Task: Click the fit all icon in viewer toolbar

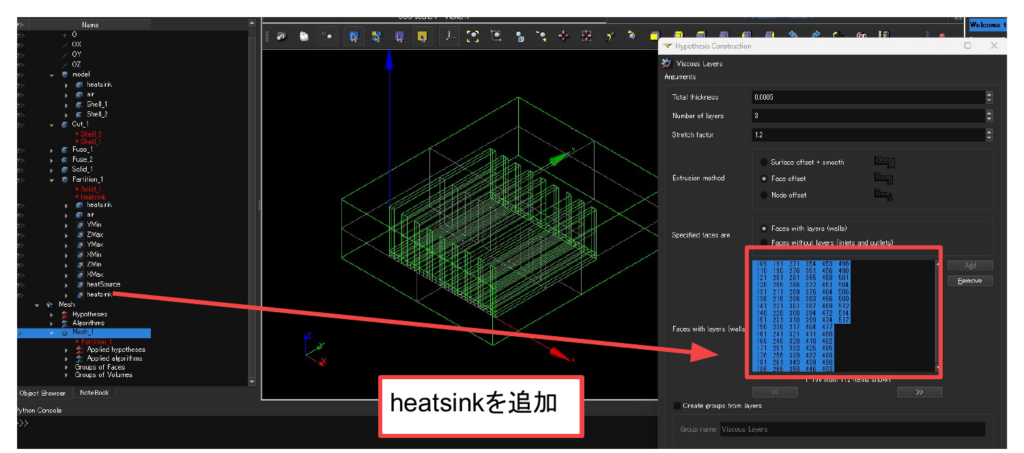Action: 472,37
